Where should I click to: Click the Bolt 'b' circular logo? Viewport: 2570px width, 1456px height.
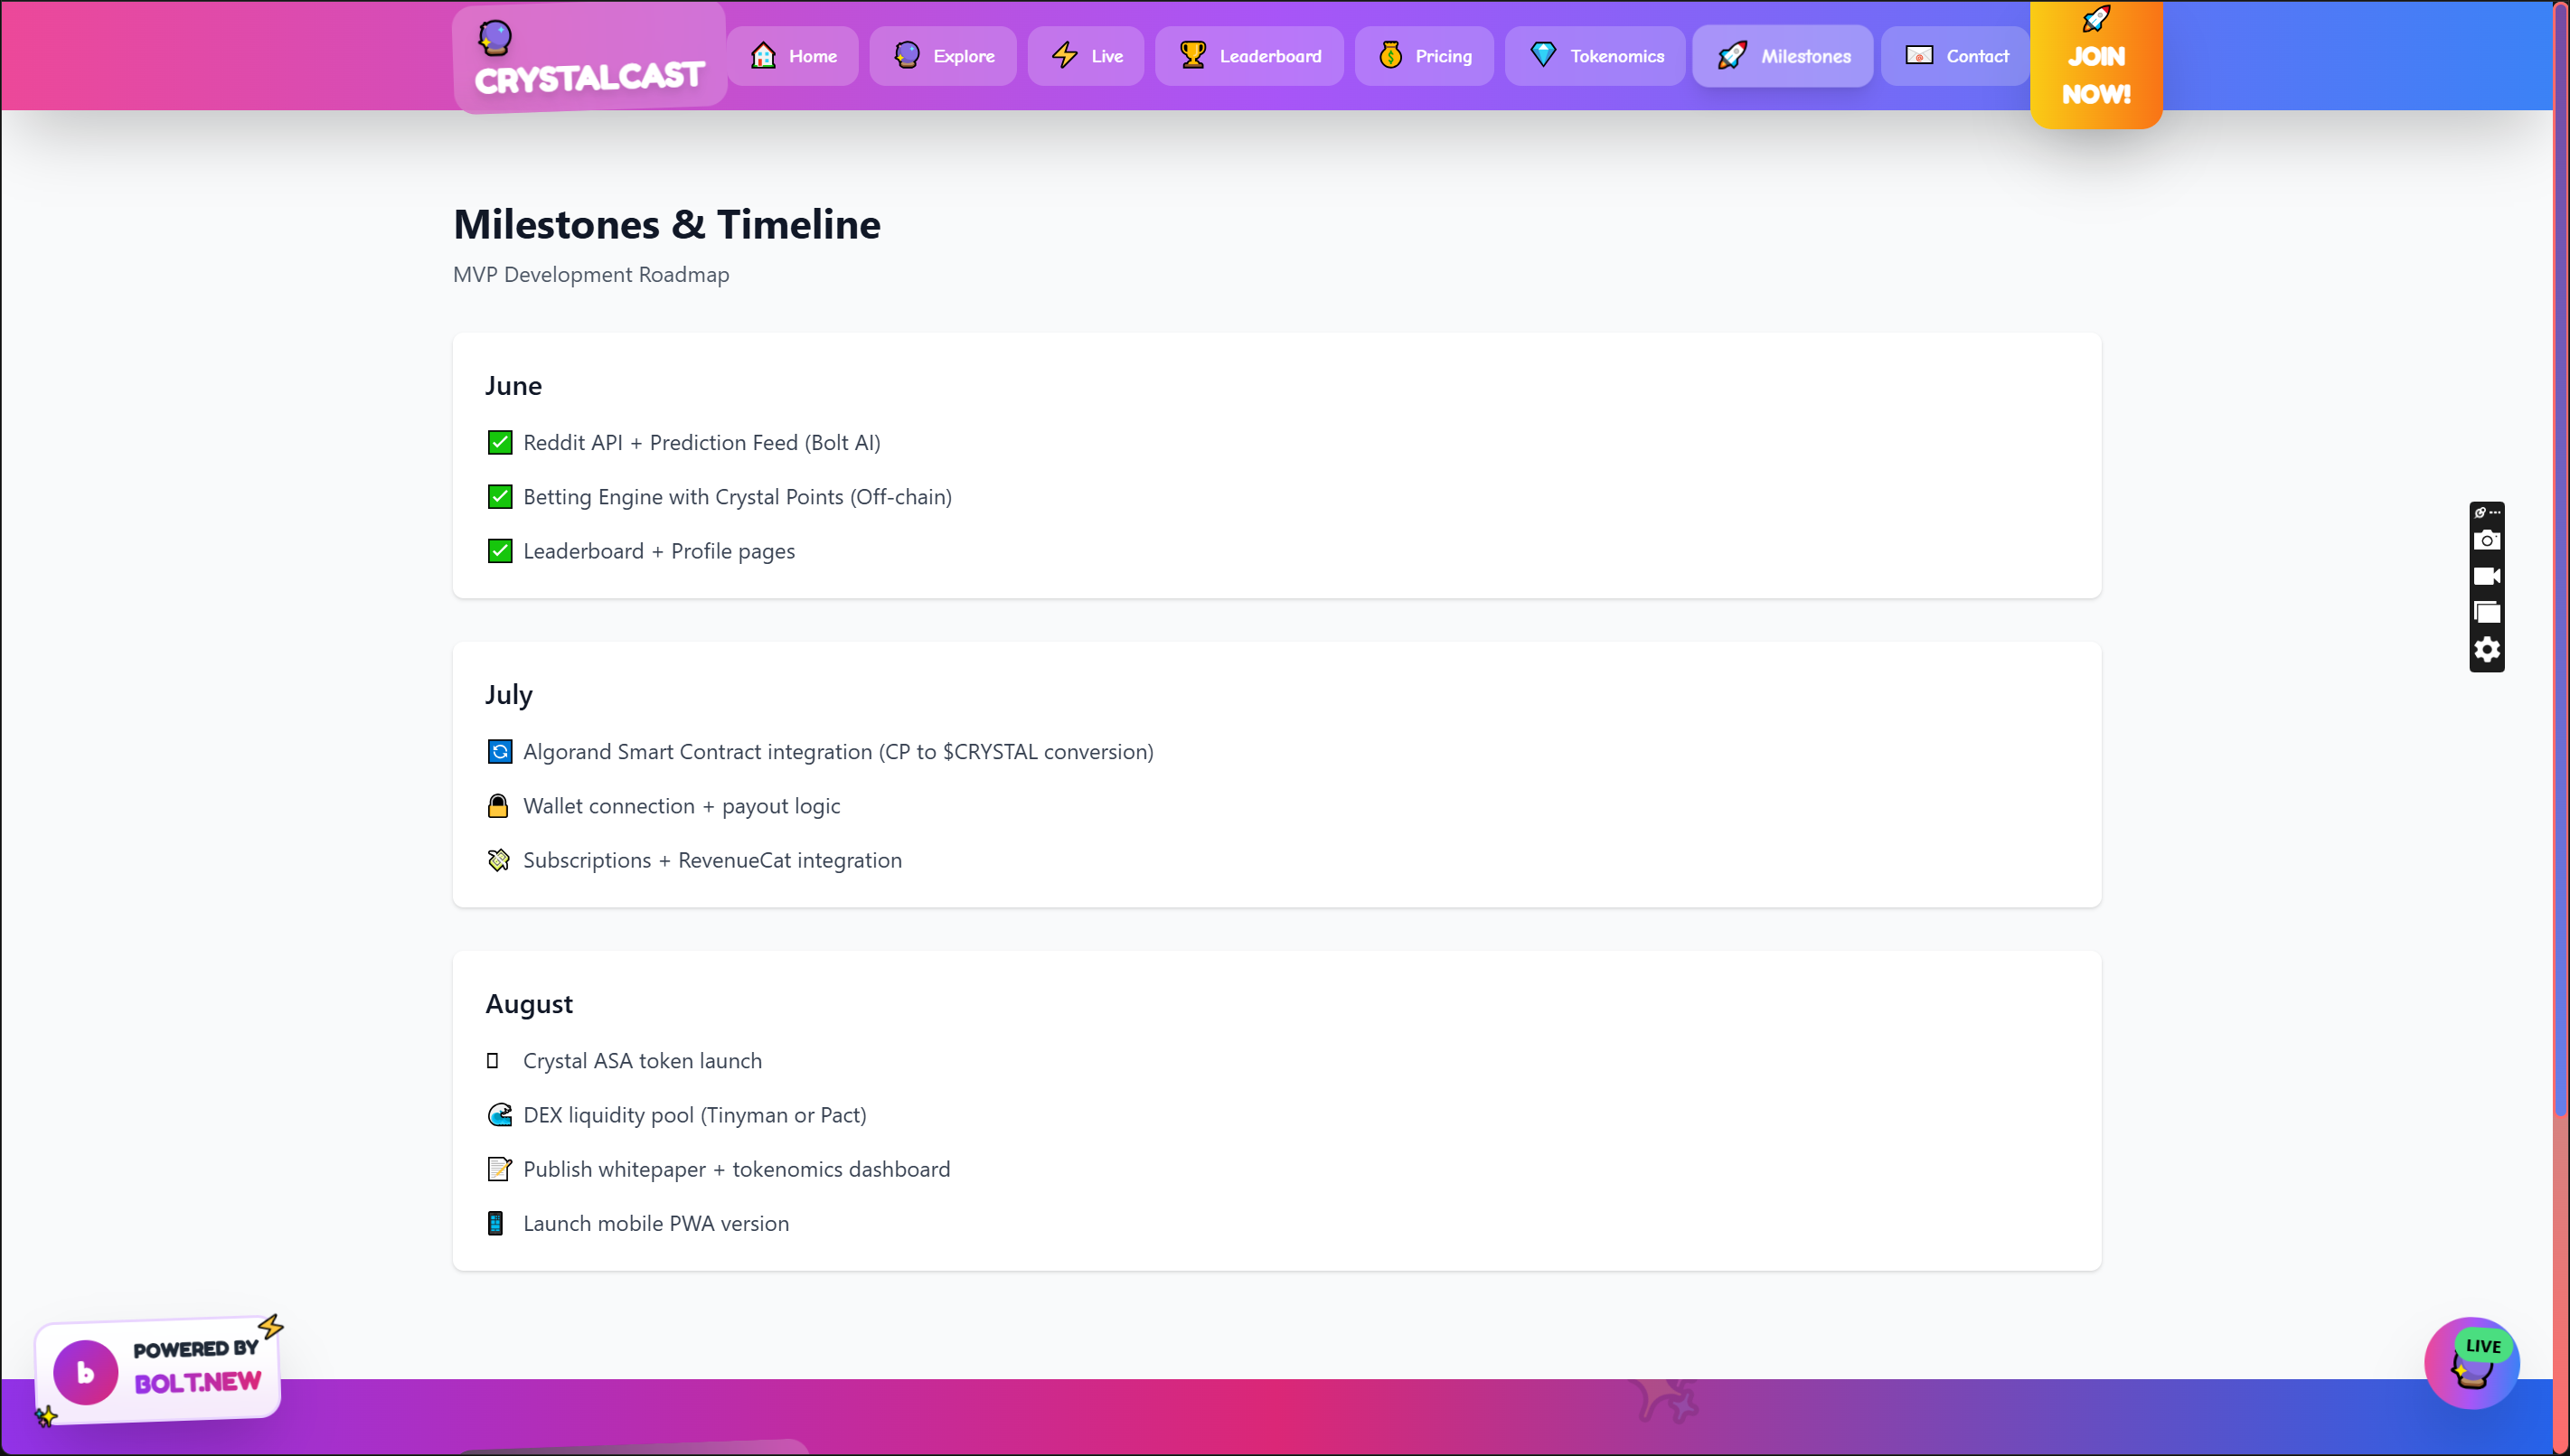tap(86, 1373)
